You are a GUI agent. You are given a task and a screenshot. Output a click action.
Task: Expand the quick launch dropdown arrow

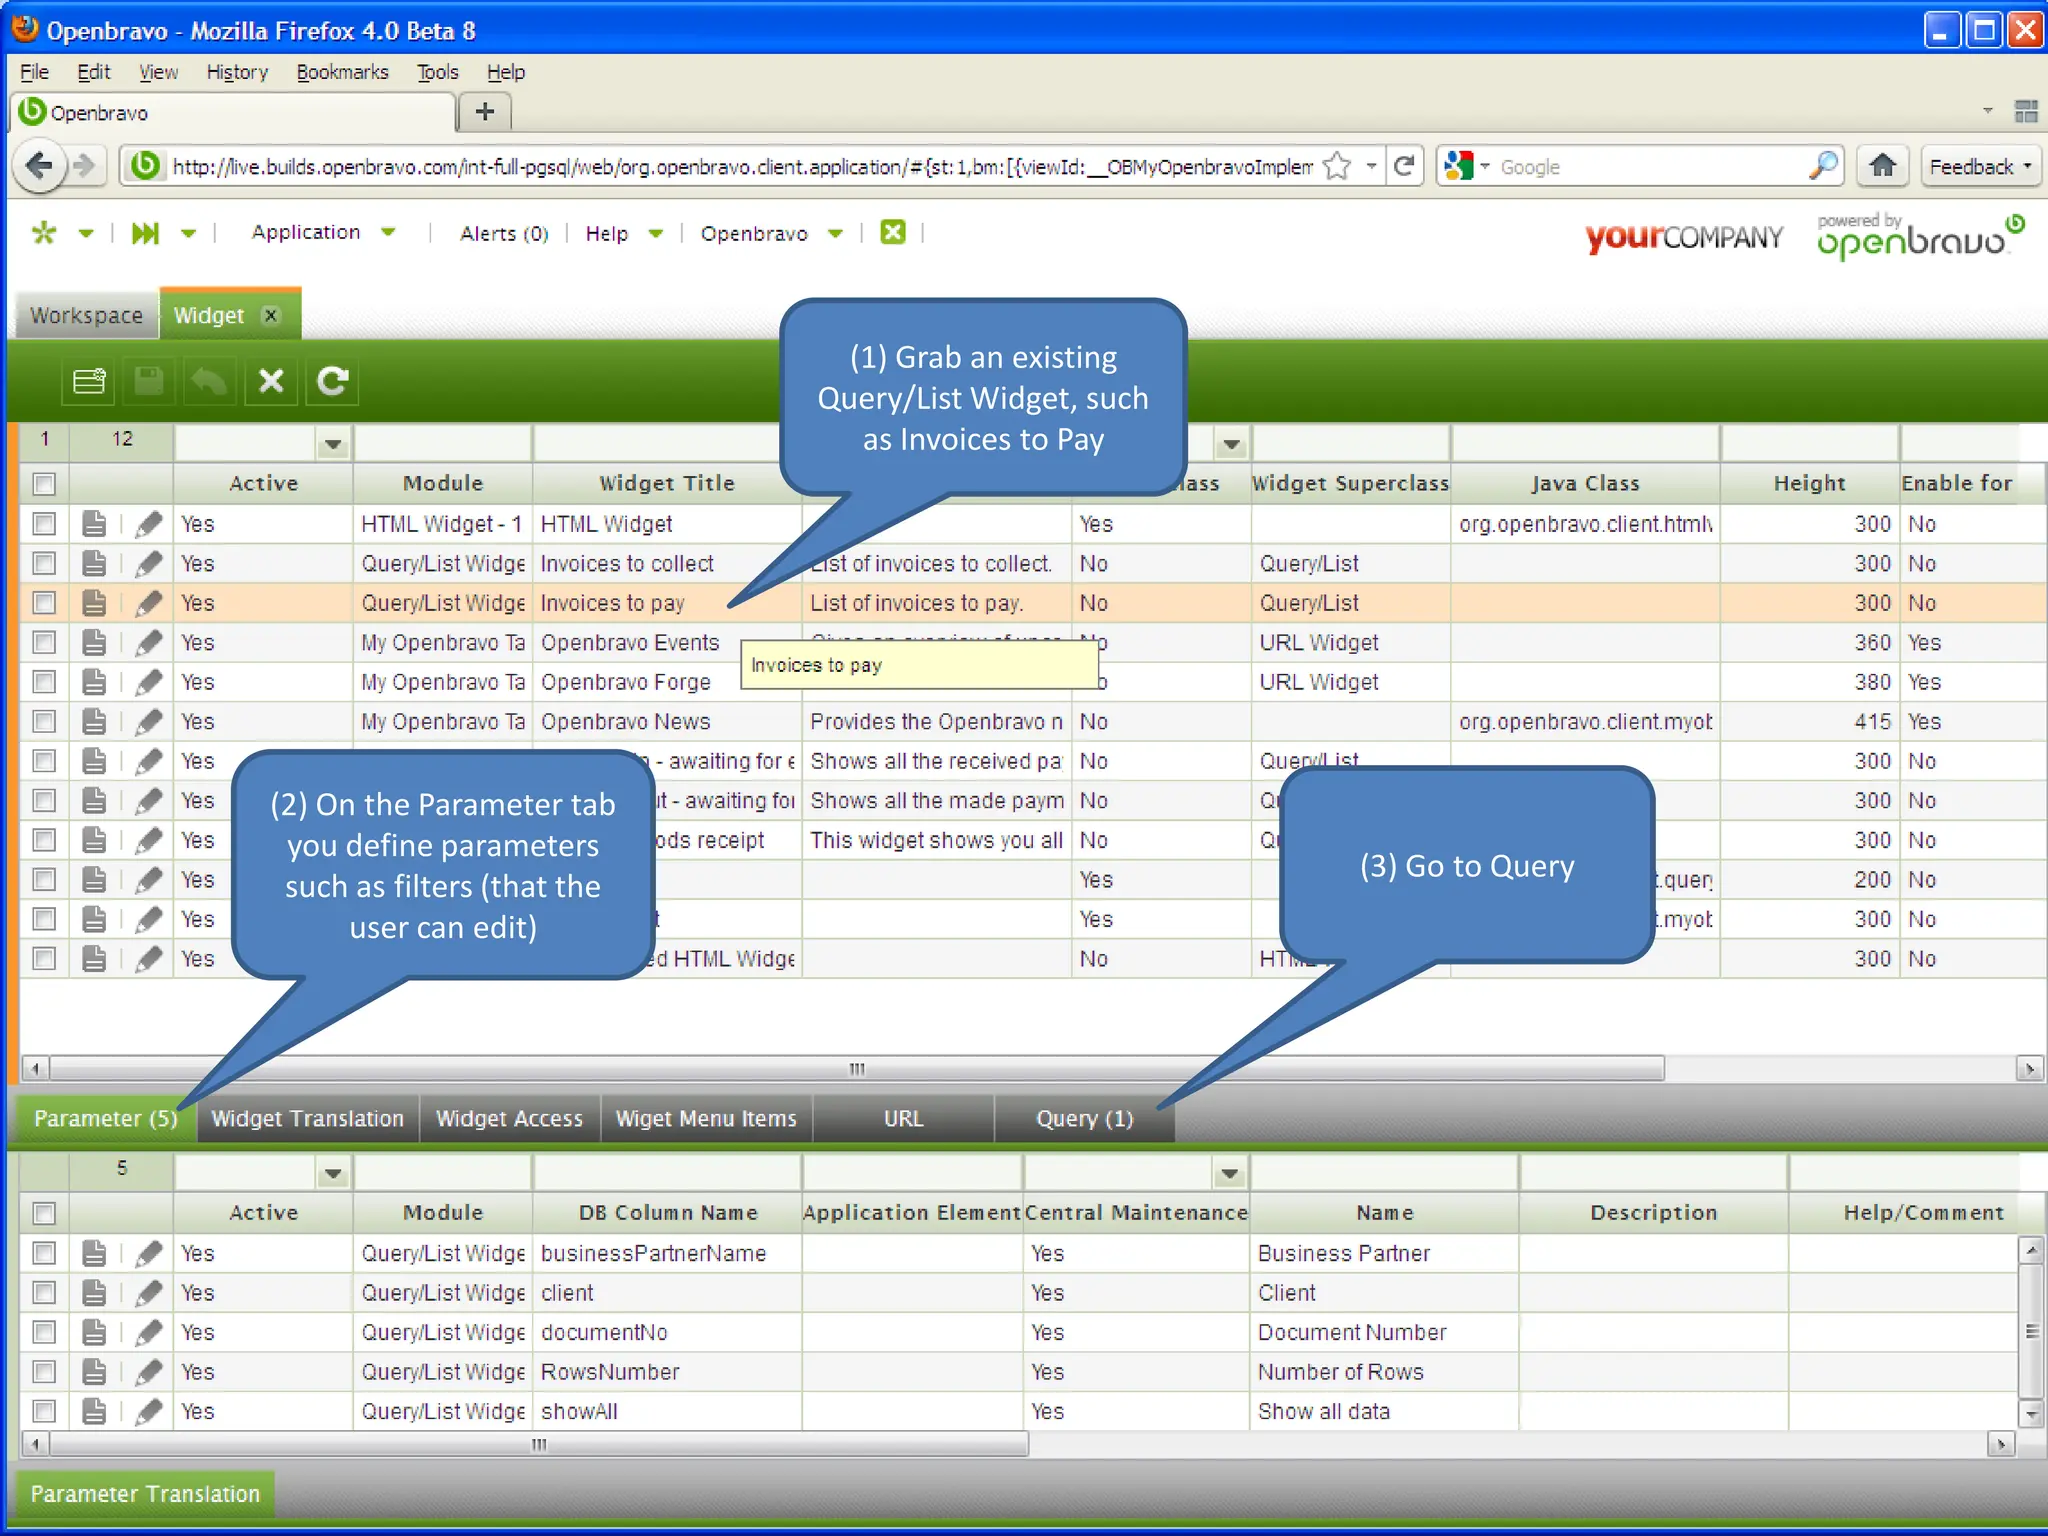click(188, 234)
